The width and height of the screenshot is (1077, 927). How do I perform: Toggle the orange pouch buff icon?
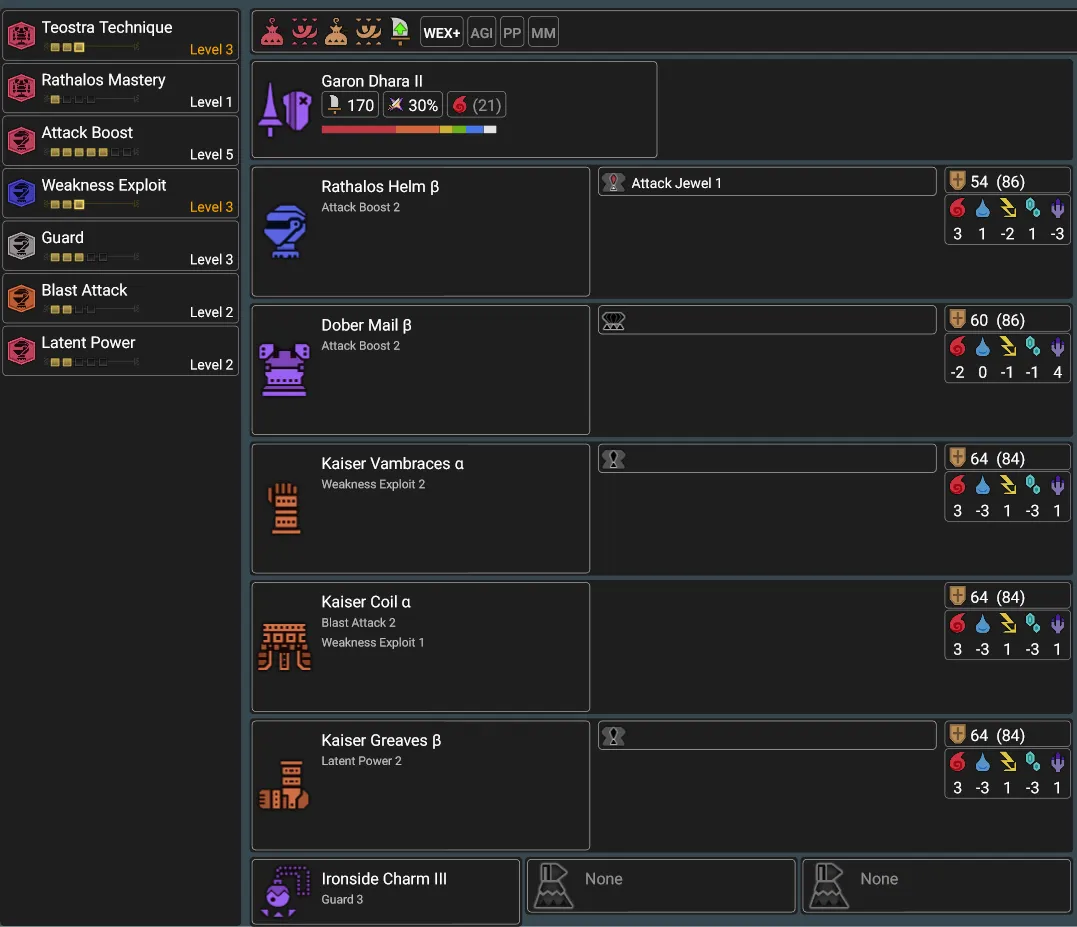coord(336,32)
